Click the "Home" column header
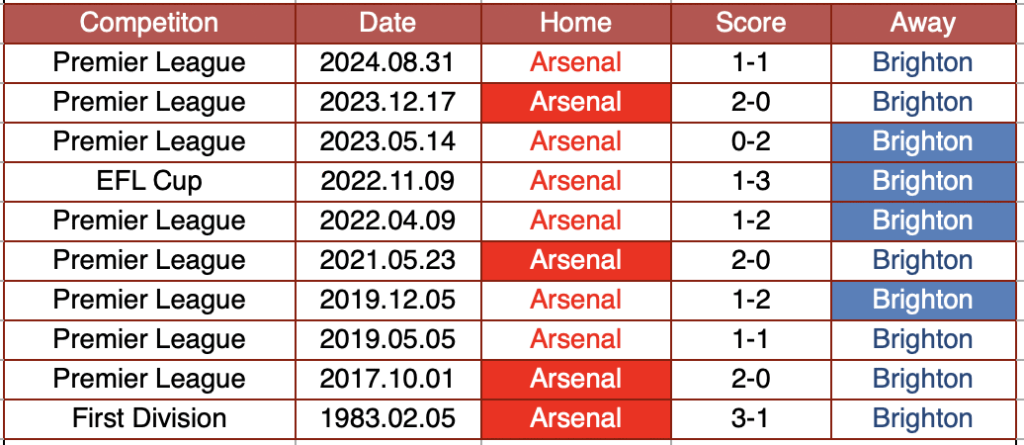The height and width of the screenshot is (445, 1024). click(x=575, y=23)
